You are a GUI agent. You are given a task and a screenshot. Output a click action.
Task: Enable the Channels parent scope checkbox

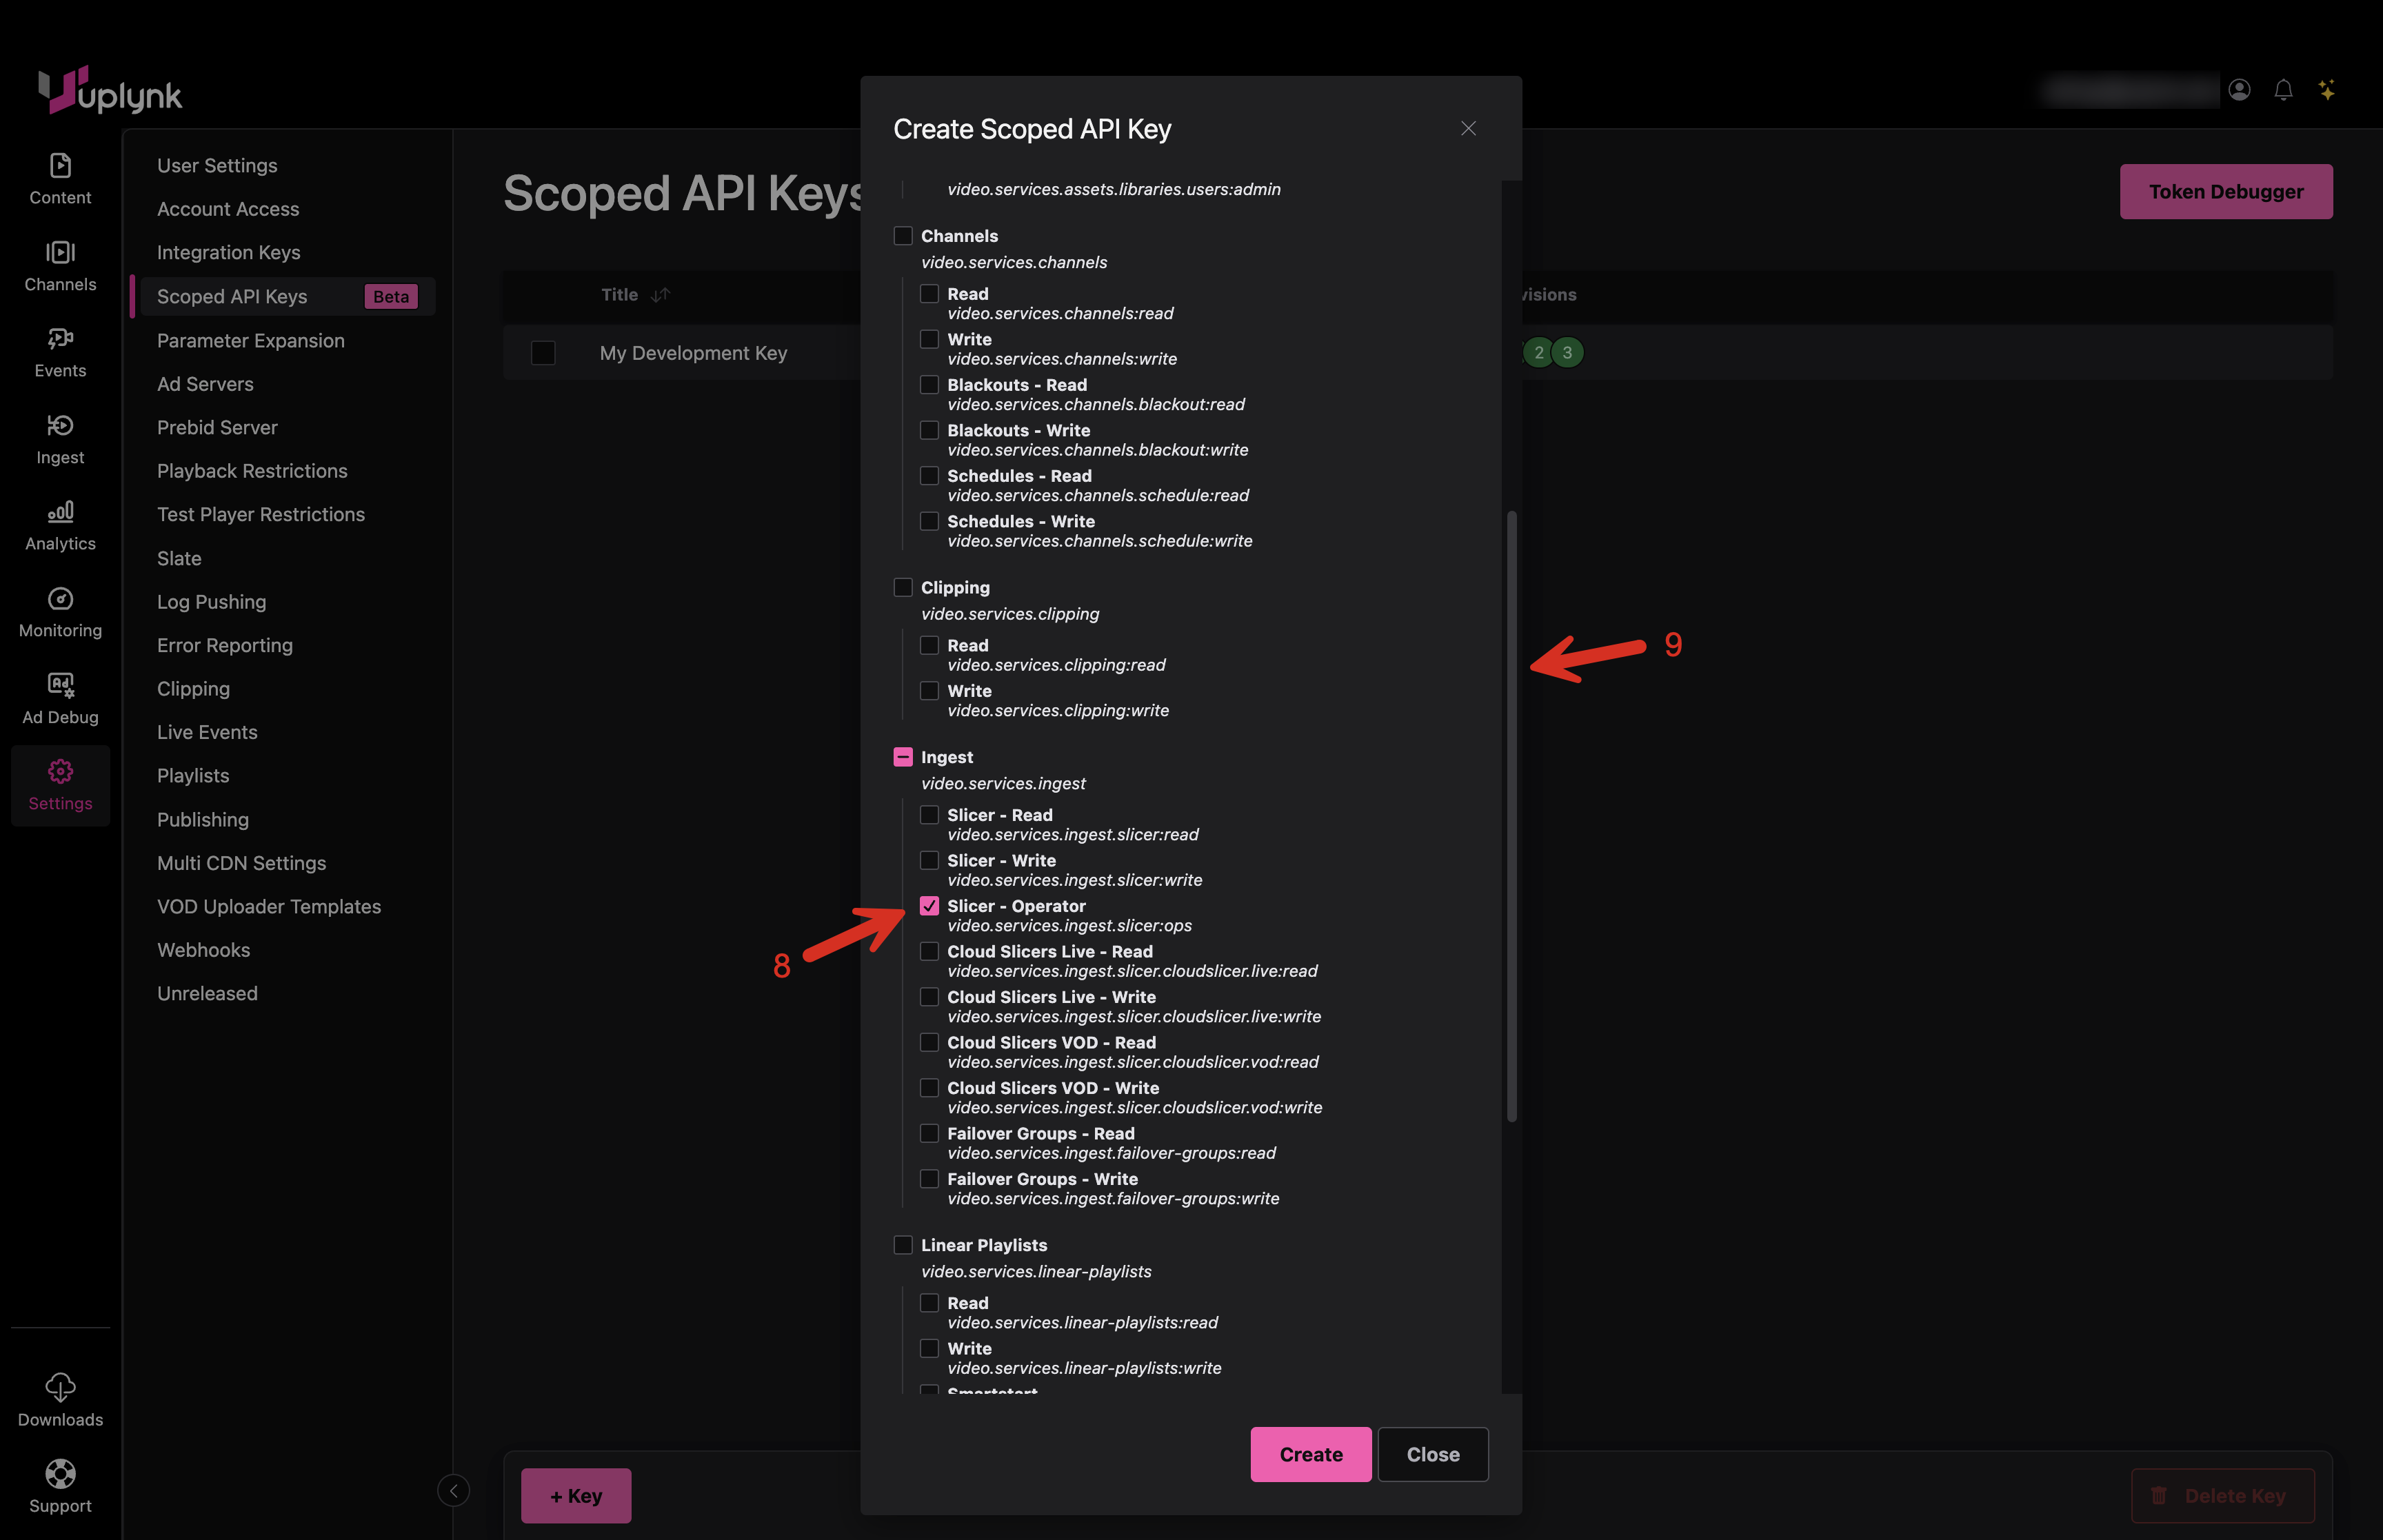pos(902,236)
